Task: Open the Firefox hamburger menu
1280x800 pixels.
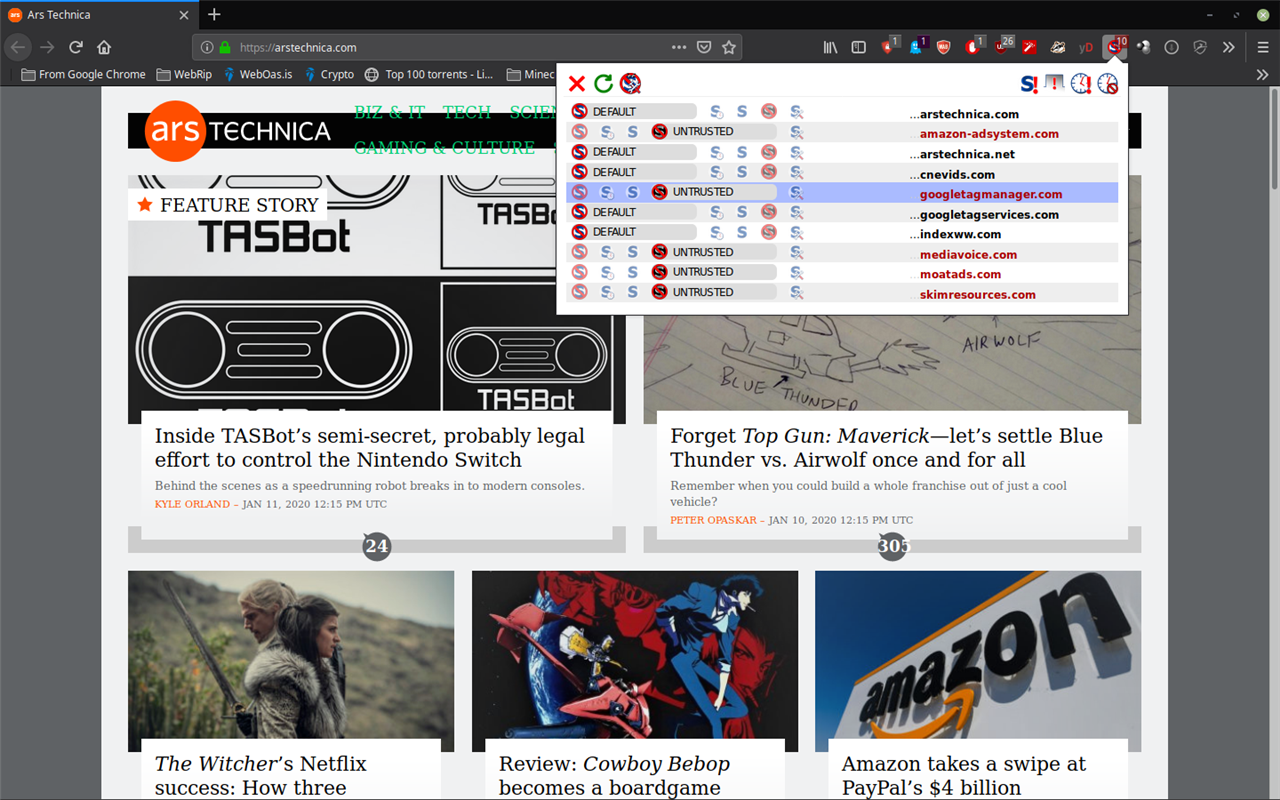Action: point(1263,47)
